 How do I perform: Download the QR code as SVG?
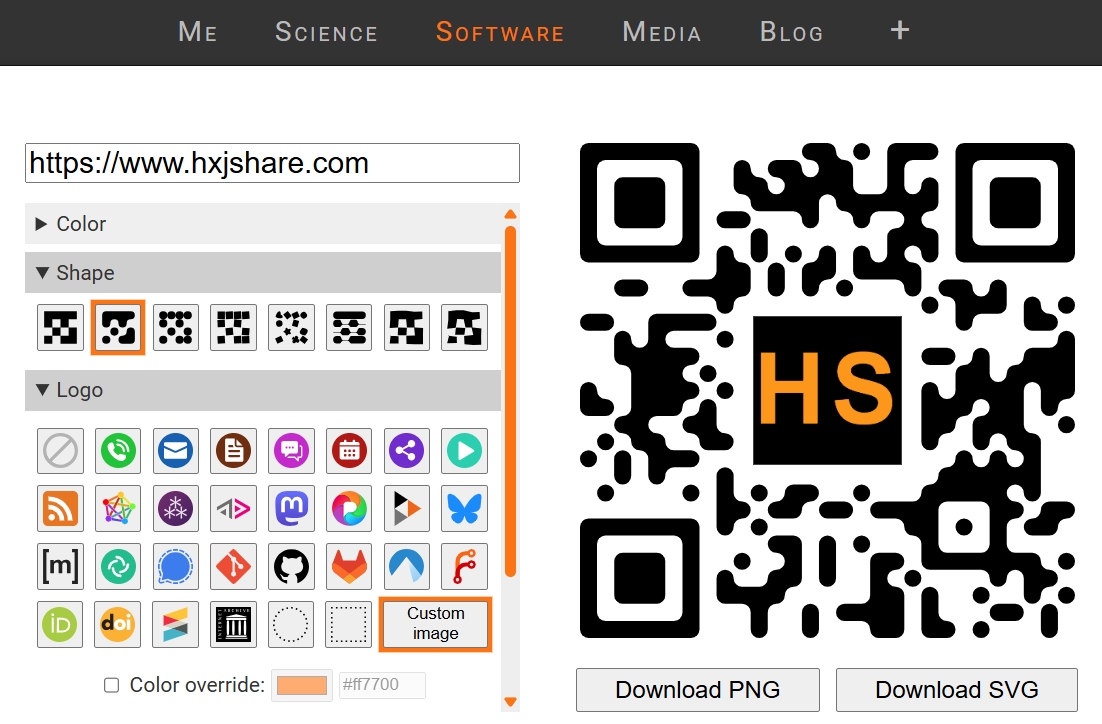click(x=957, y=690)
